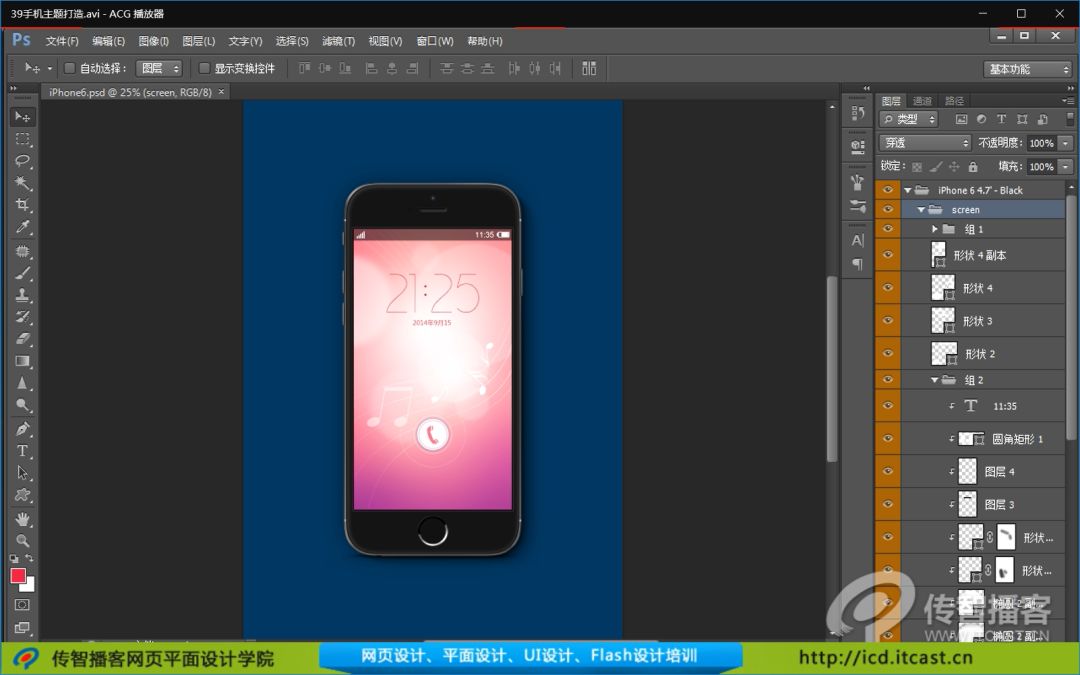Select the Eyedropper tool

[x=22, y=228]
